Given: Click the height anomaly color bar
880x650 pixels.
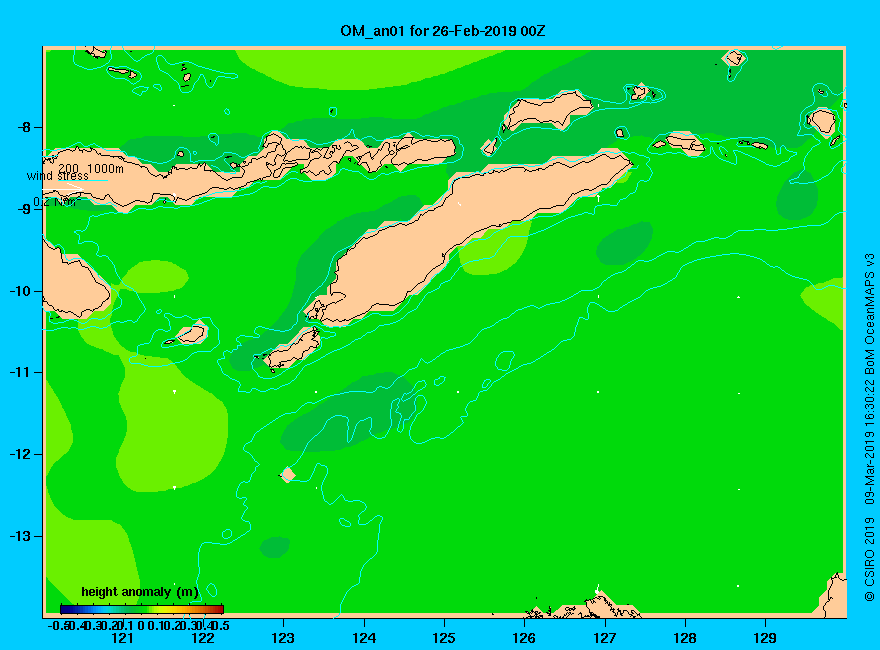Looking at the screenshot, I should tap(142, 609).
